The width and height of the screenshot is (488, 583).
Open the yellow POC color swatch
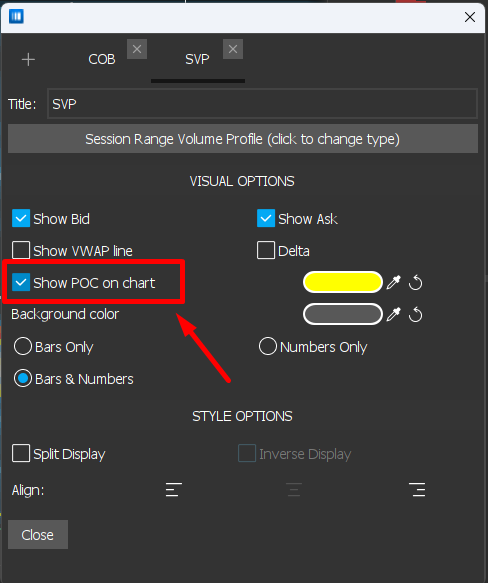pyautogui.click(x=343, y=282)
